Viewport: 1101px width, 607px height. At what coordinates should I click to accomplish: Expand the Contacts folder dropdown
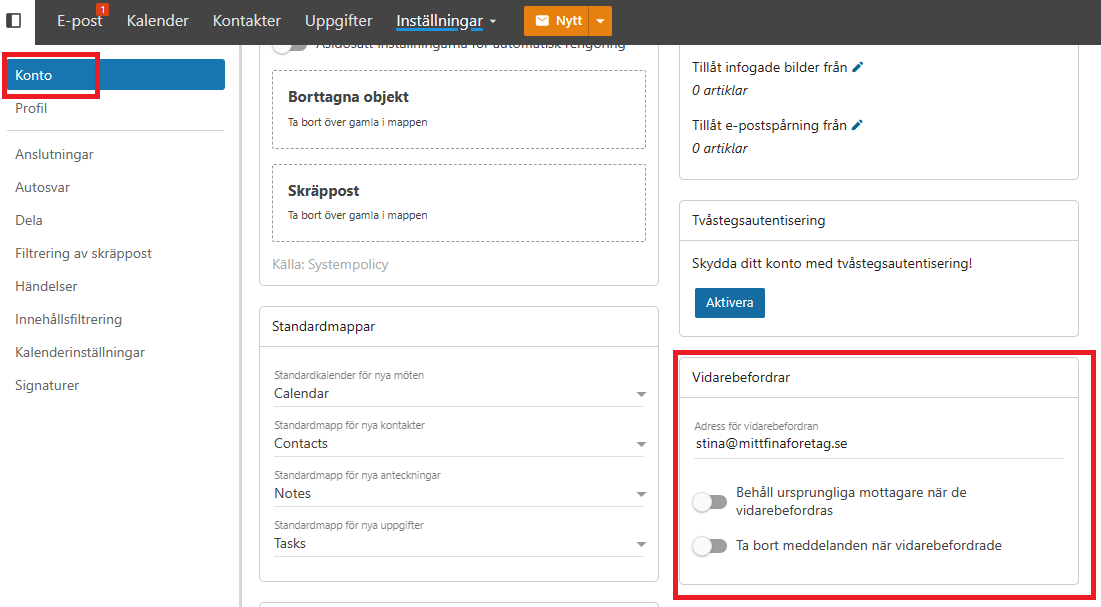click(x=459, y=443)
